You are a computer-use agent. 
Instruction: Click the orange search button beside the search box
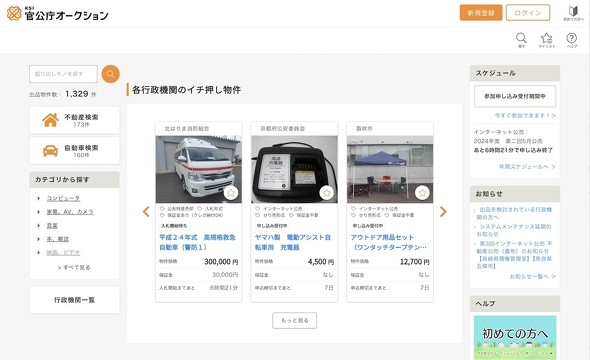tap(110, 74)
